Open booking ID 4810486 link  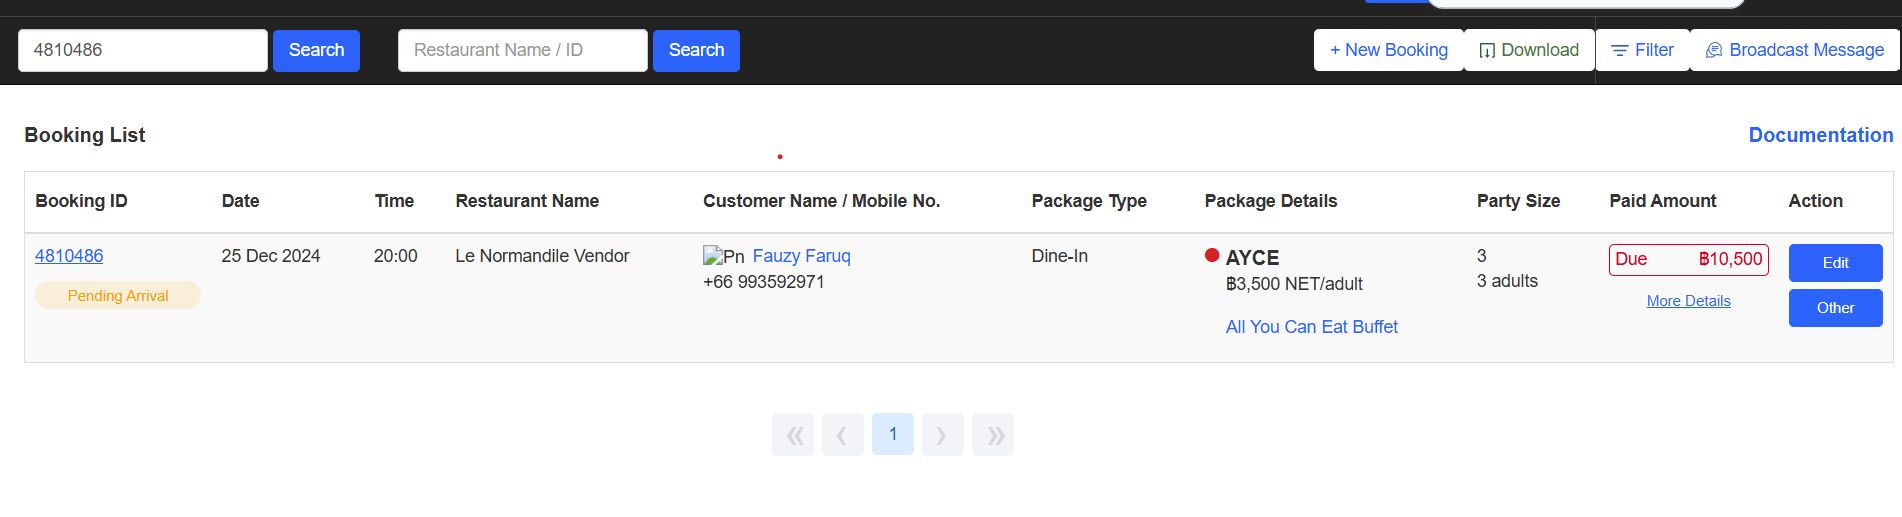[x=69, y=256]
